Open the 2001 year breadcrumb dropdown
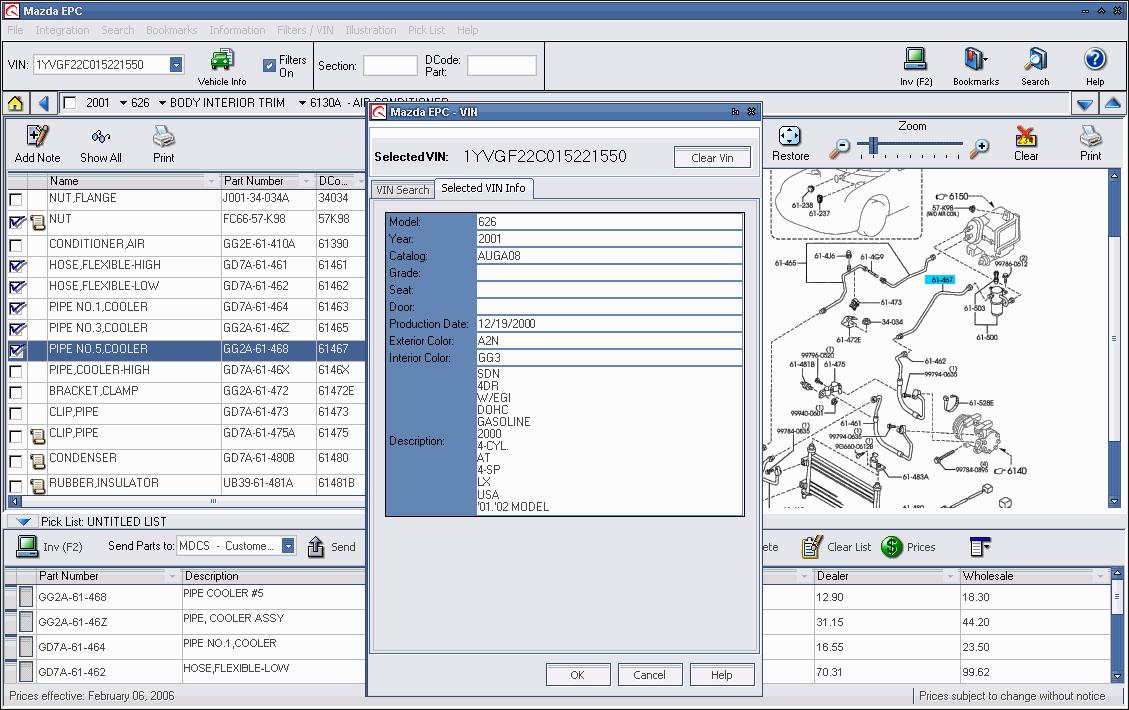 [123, 103]
